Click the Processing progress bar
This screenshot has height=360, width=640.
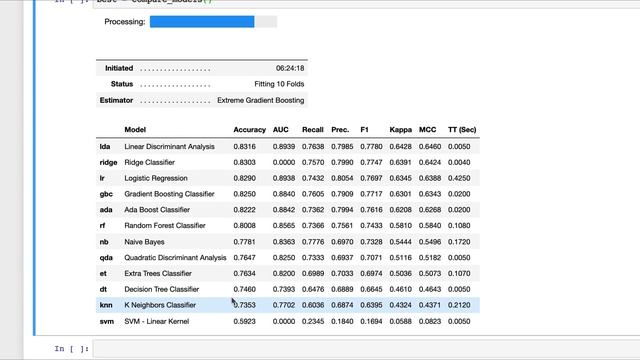click(213, 22)
